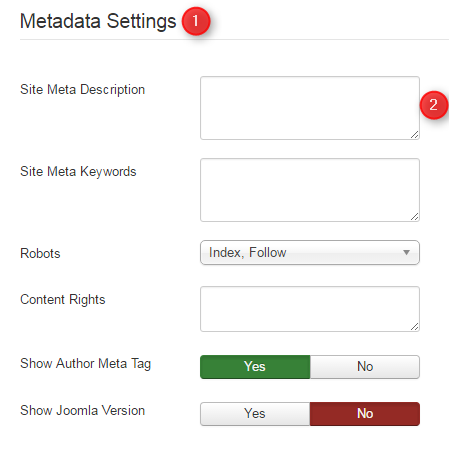Image resolution: width=449 pixels, height=450 pixels.
Task: Click the Show Joomla Version label
Action: tap(82, 410)
